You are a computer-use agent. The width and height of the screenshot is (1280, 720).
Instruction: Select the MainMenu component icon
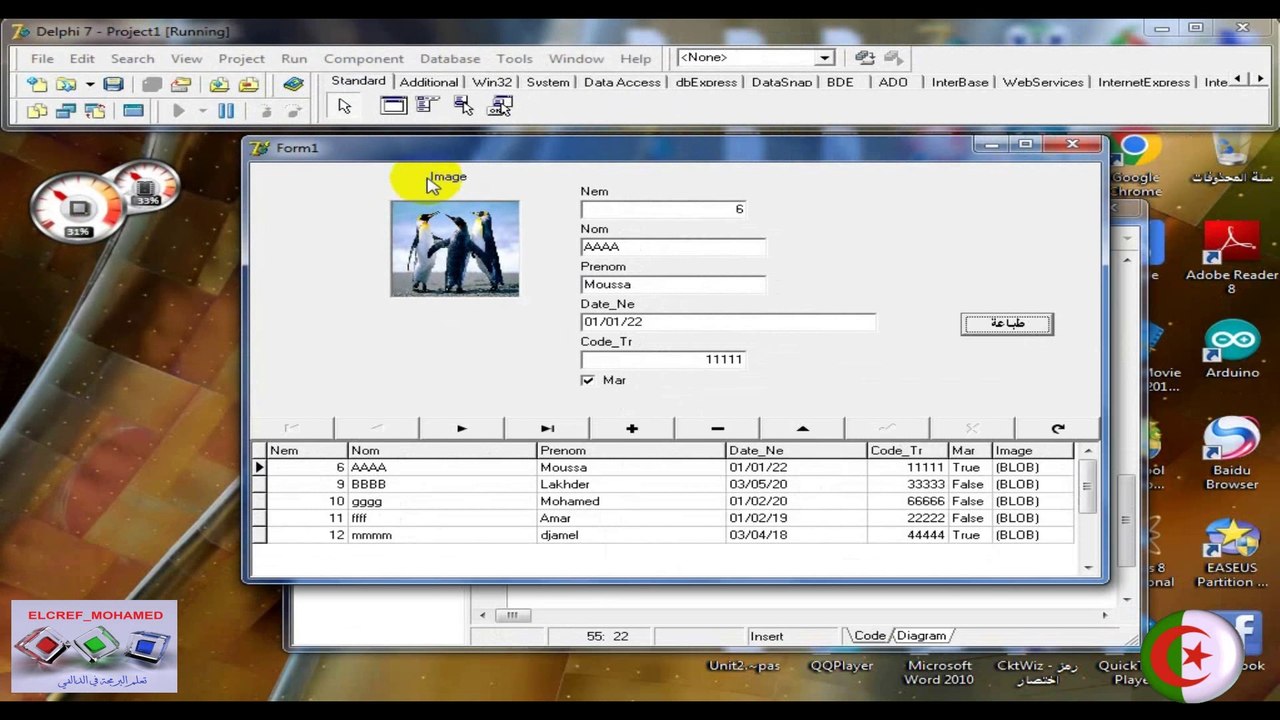click(x=428, y=105)
